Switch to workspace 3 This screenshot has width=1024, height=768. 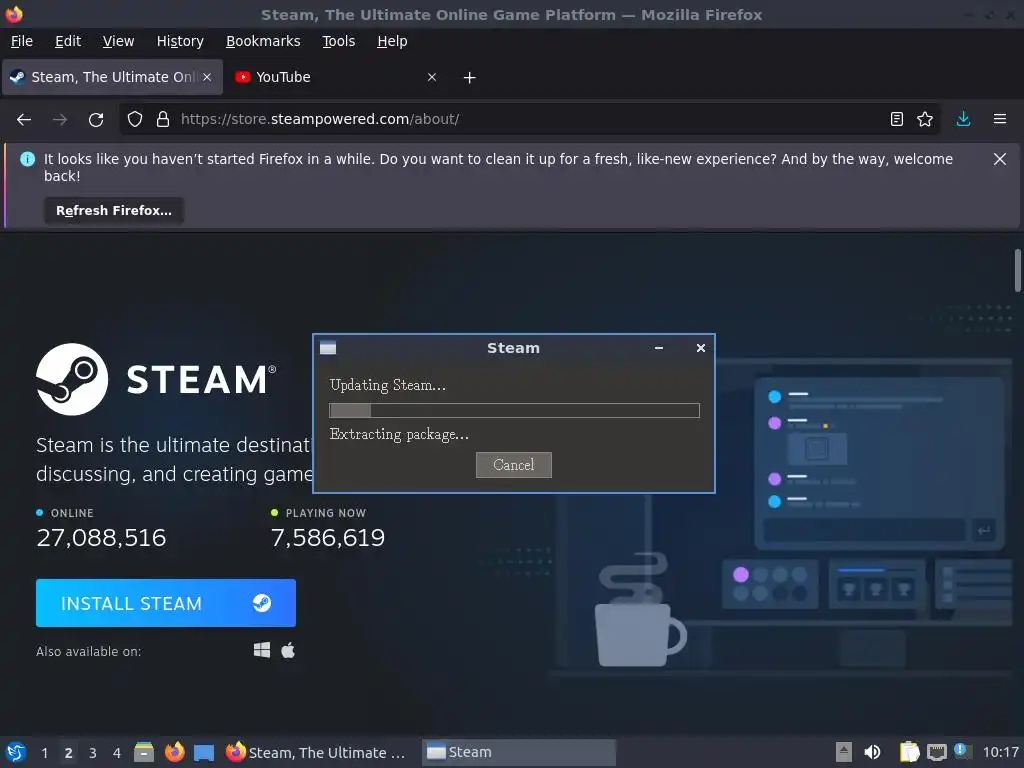[x=93, y=753]
